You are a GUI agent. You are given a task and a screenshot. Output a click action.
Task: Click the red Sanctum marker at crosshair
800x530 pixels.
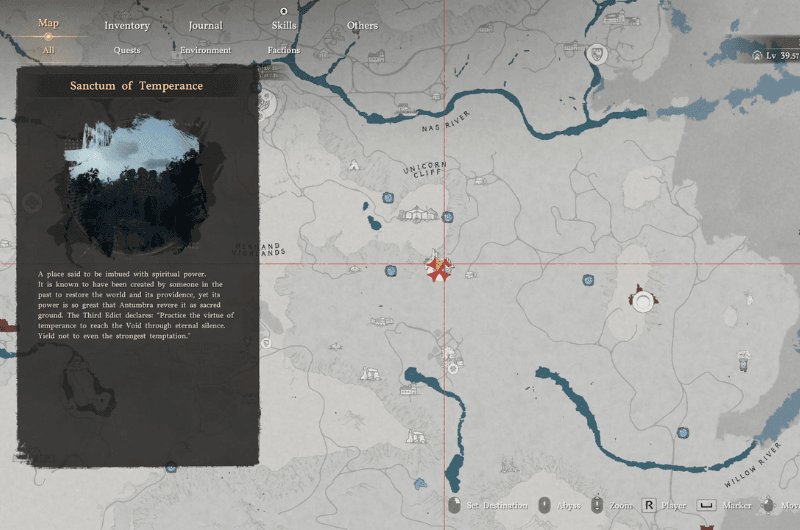(436, 268)
